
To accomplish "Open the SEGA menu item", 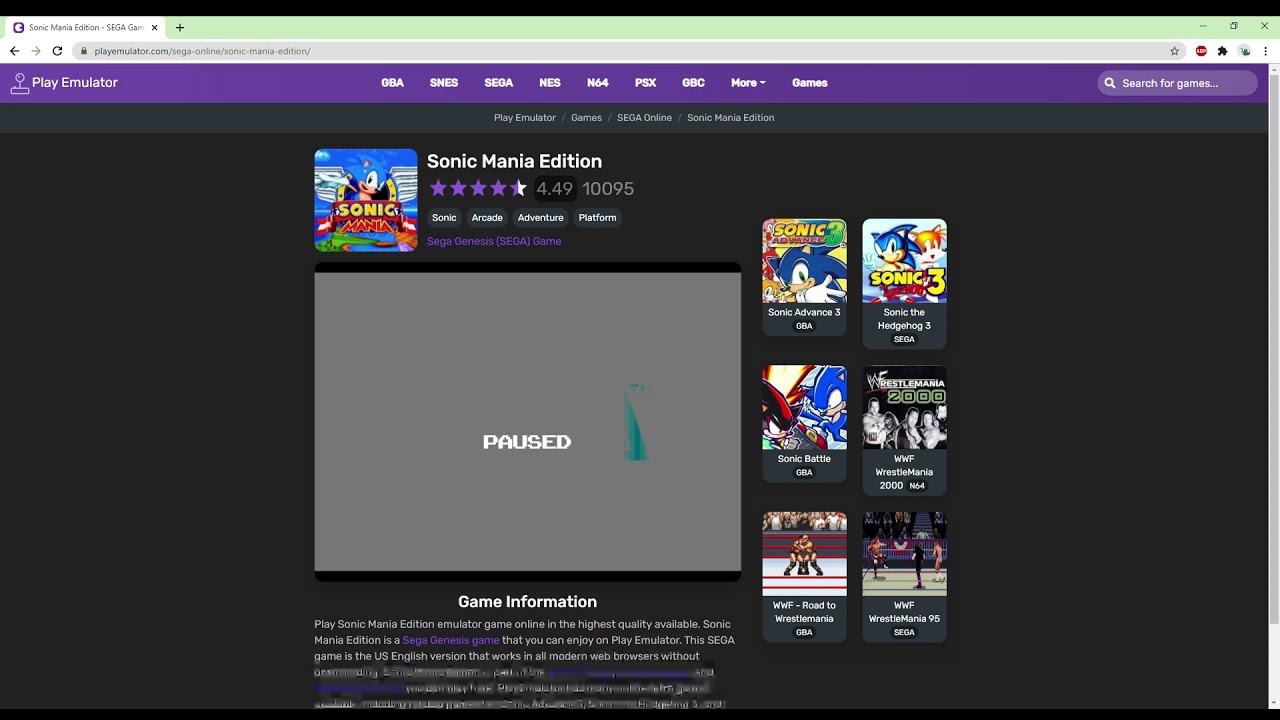I will 499,83.
